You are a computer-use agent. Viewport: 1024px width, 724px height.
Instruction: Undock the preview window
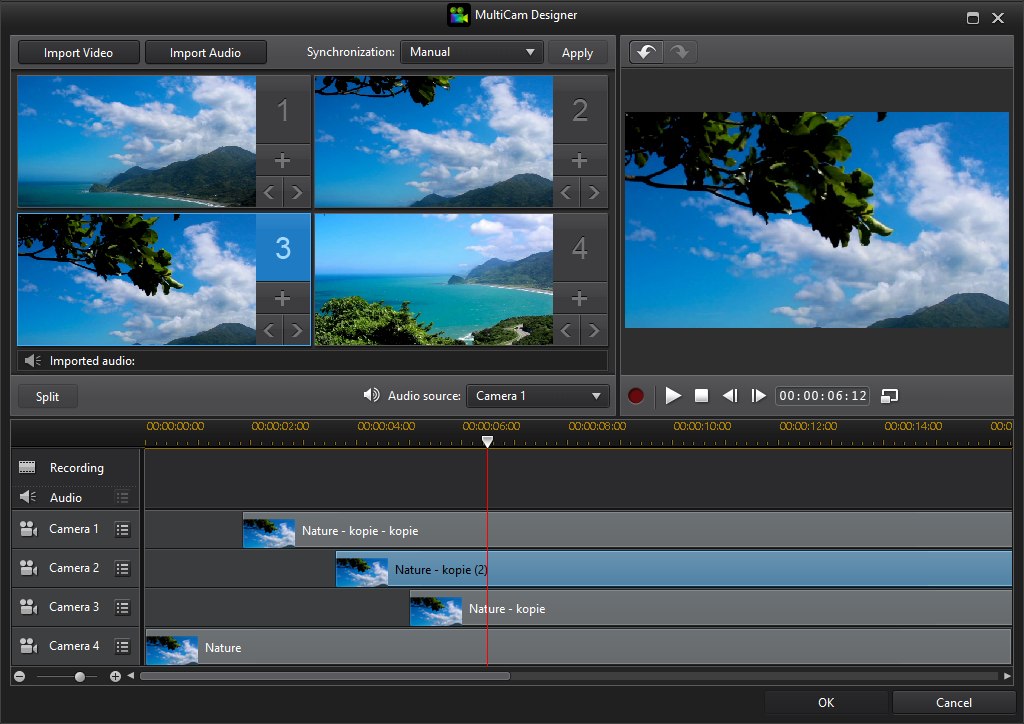(889, 396)
